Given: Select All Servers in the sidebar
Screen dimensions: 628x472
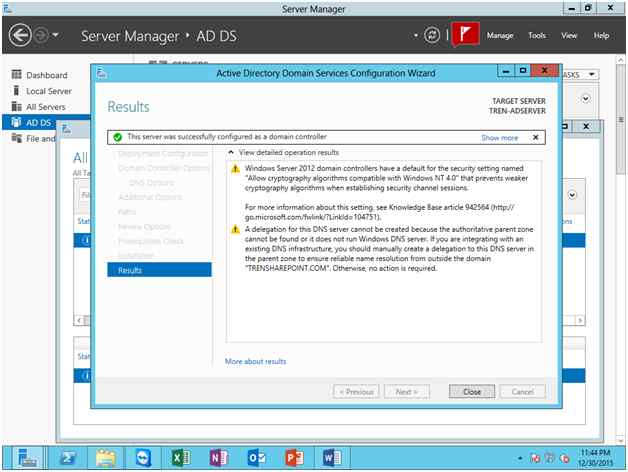Looking at the screenshot, I should coord(47,107).
